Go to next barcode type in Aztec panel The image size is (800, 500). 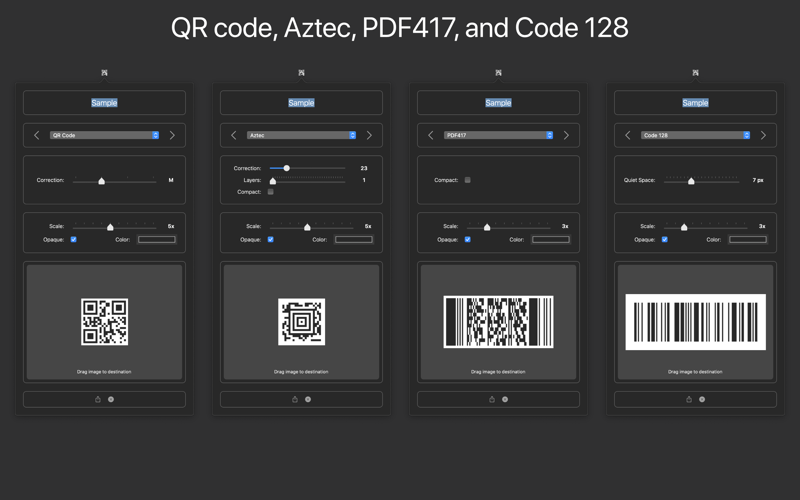coord(369,135)
